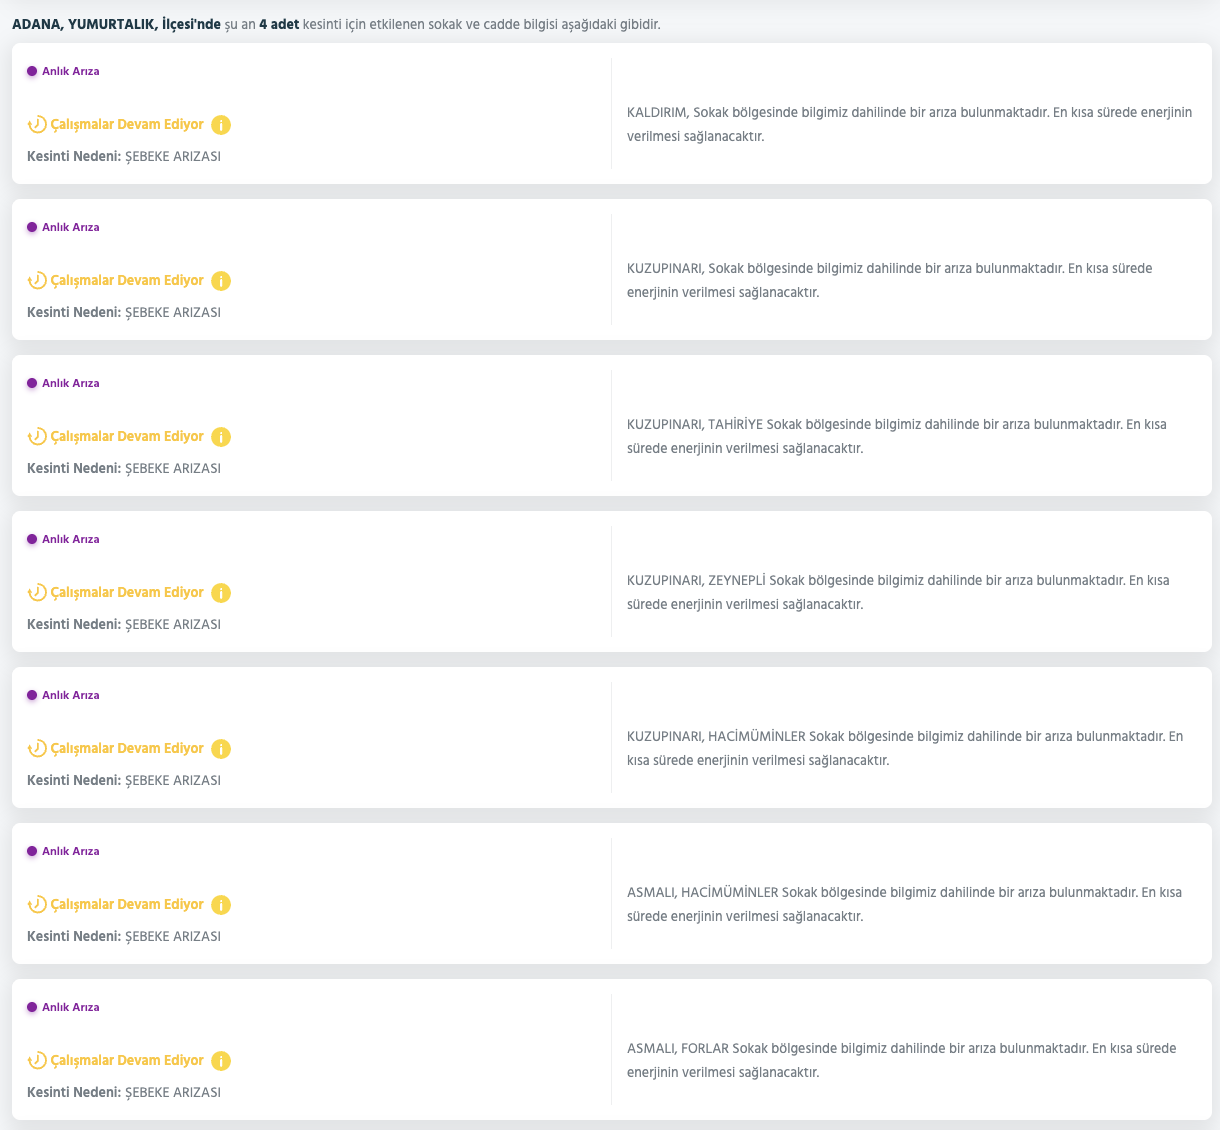Click the '4 adet' count in the header
The width and height of the screenshot is (1220, 1130).
(279, 23)
